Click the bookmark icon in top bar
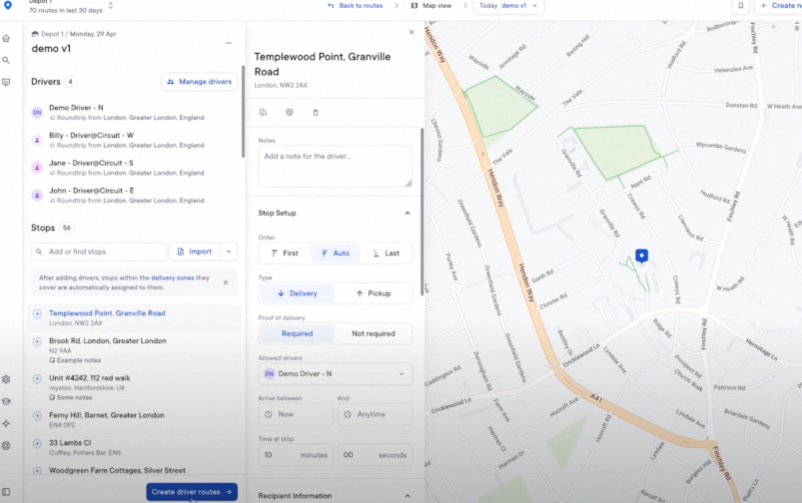The height and width of the screenshot is (503, 802). point(741,6)
